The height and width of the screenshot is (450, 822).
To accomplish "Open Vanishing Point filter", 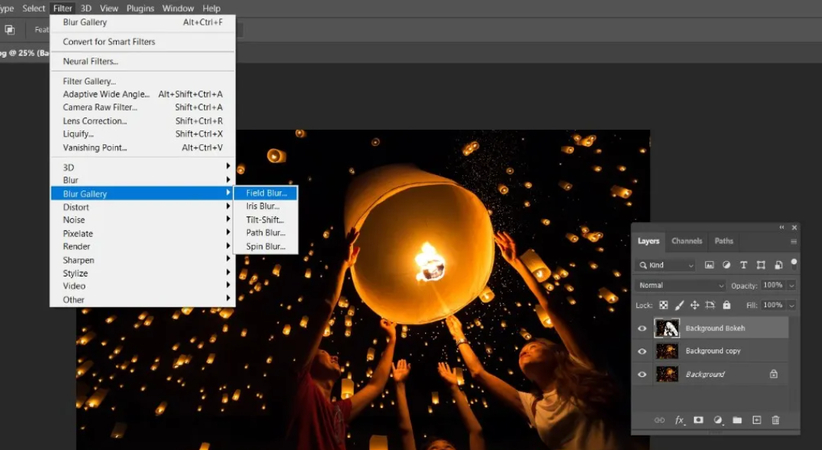I will coord(143,147).
